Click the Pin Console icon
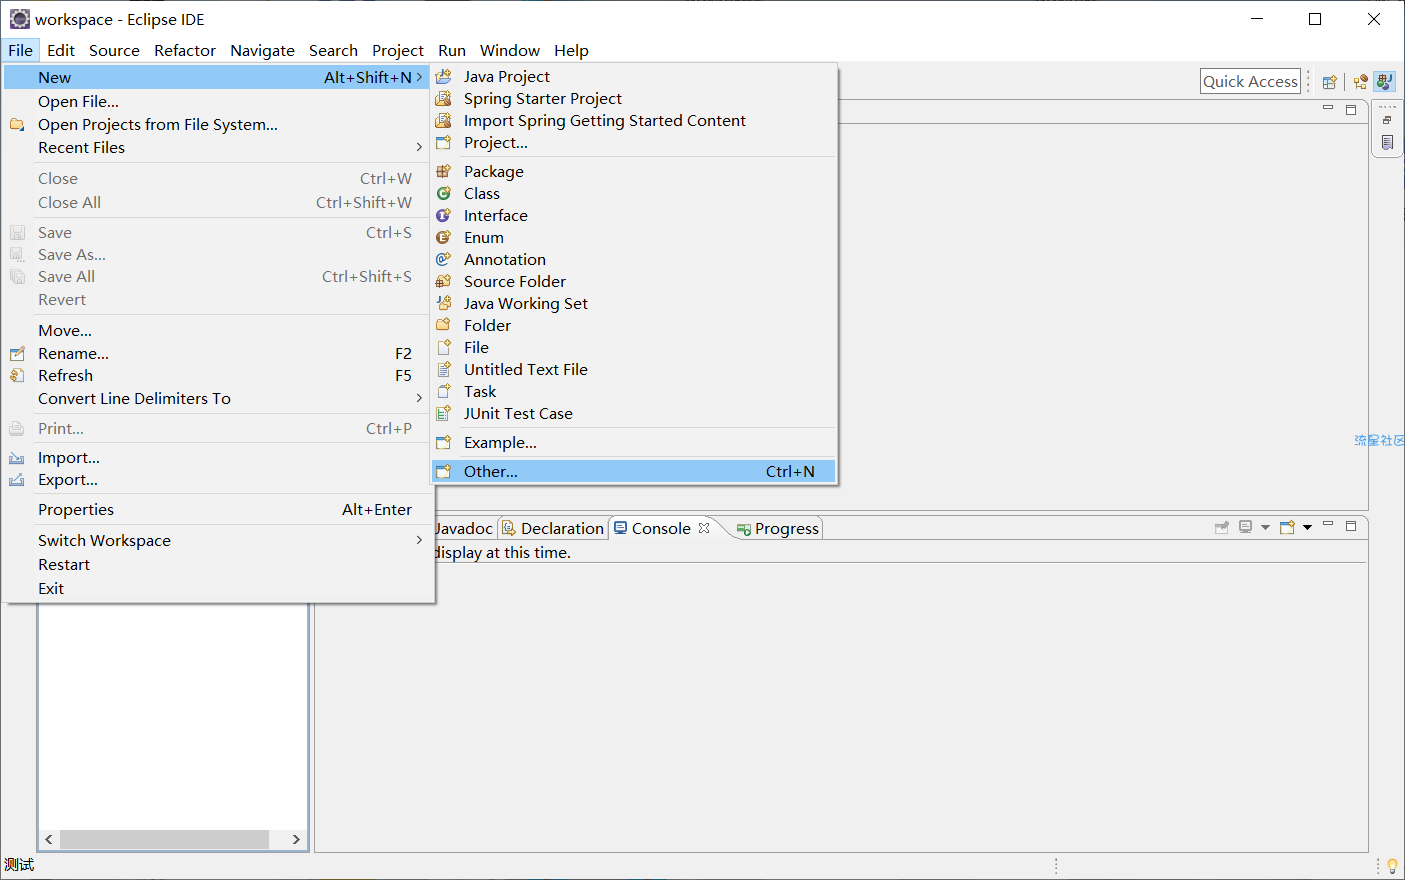Screen dimensions: 1405x880 point(1221,527)
